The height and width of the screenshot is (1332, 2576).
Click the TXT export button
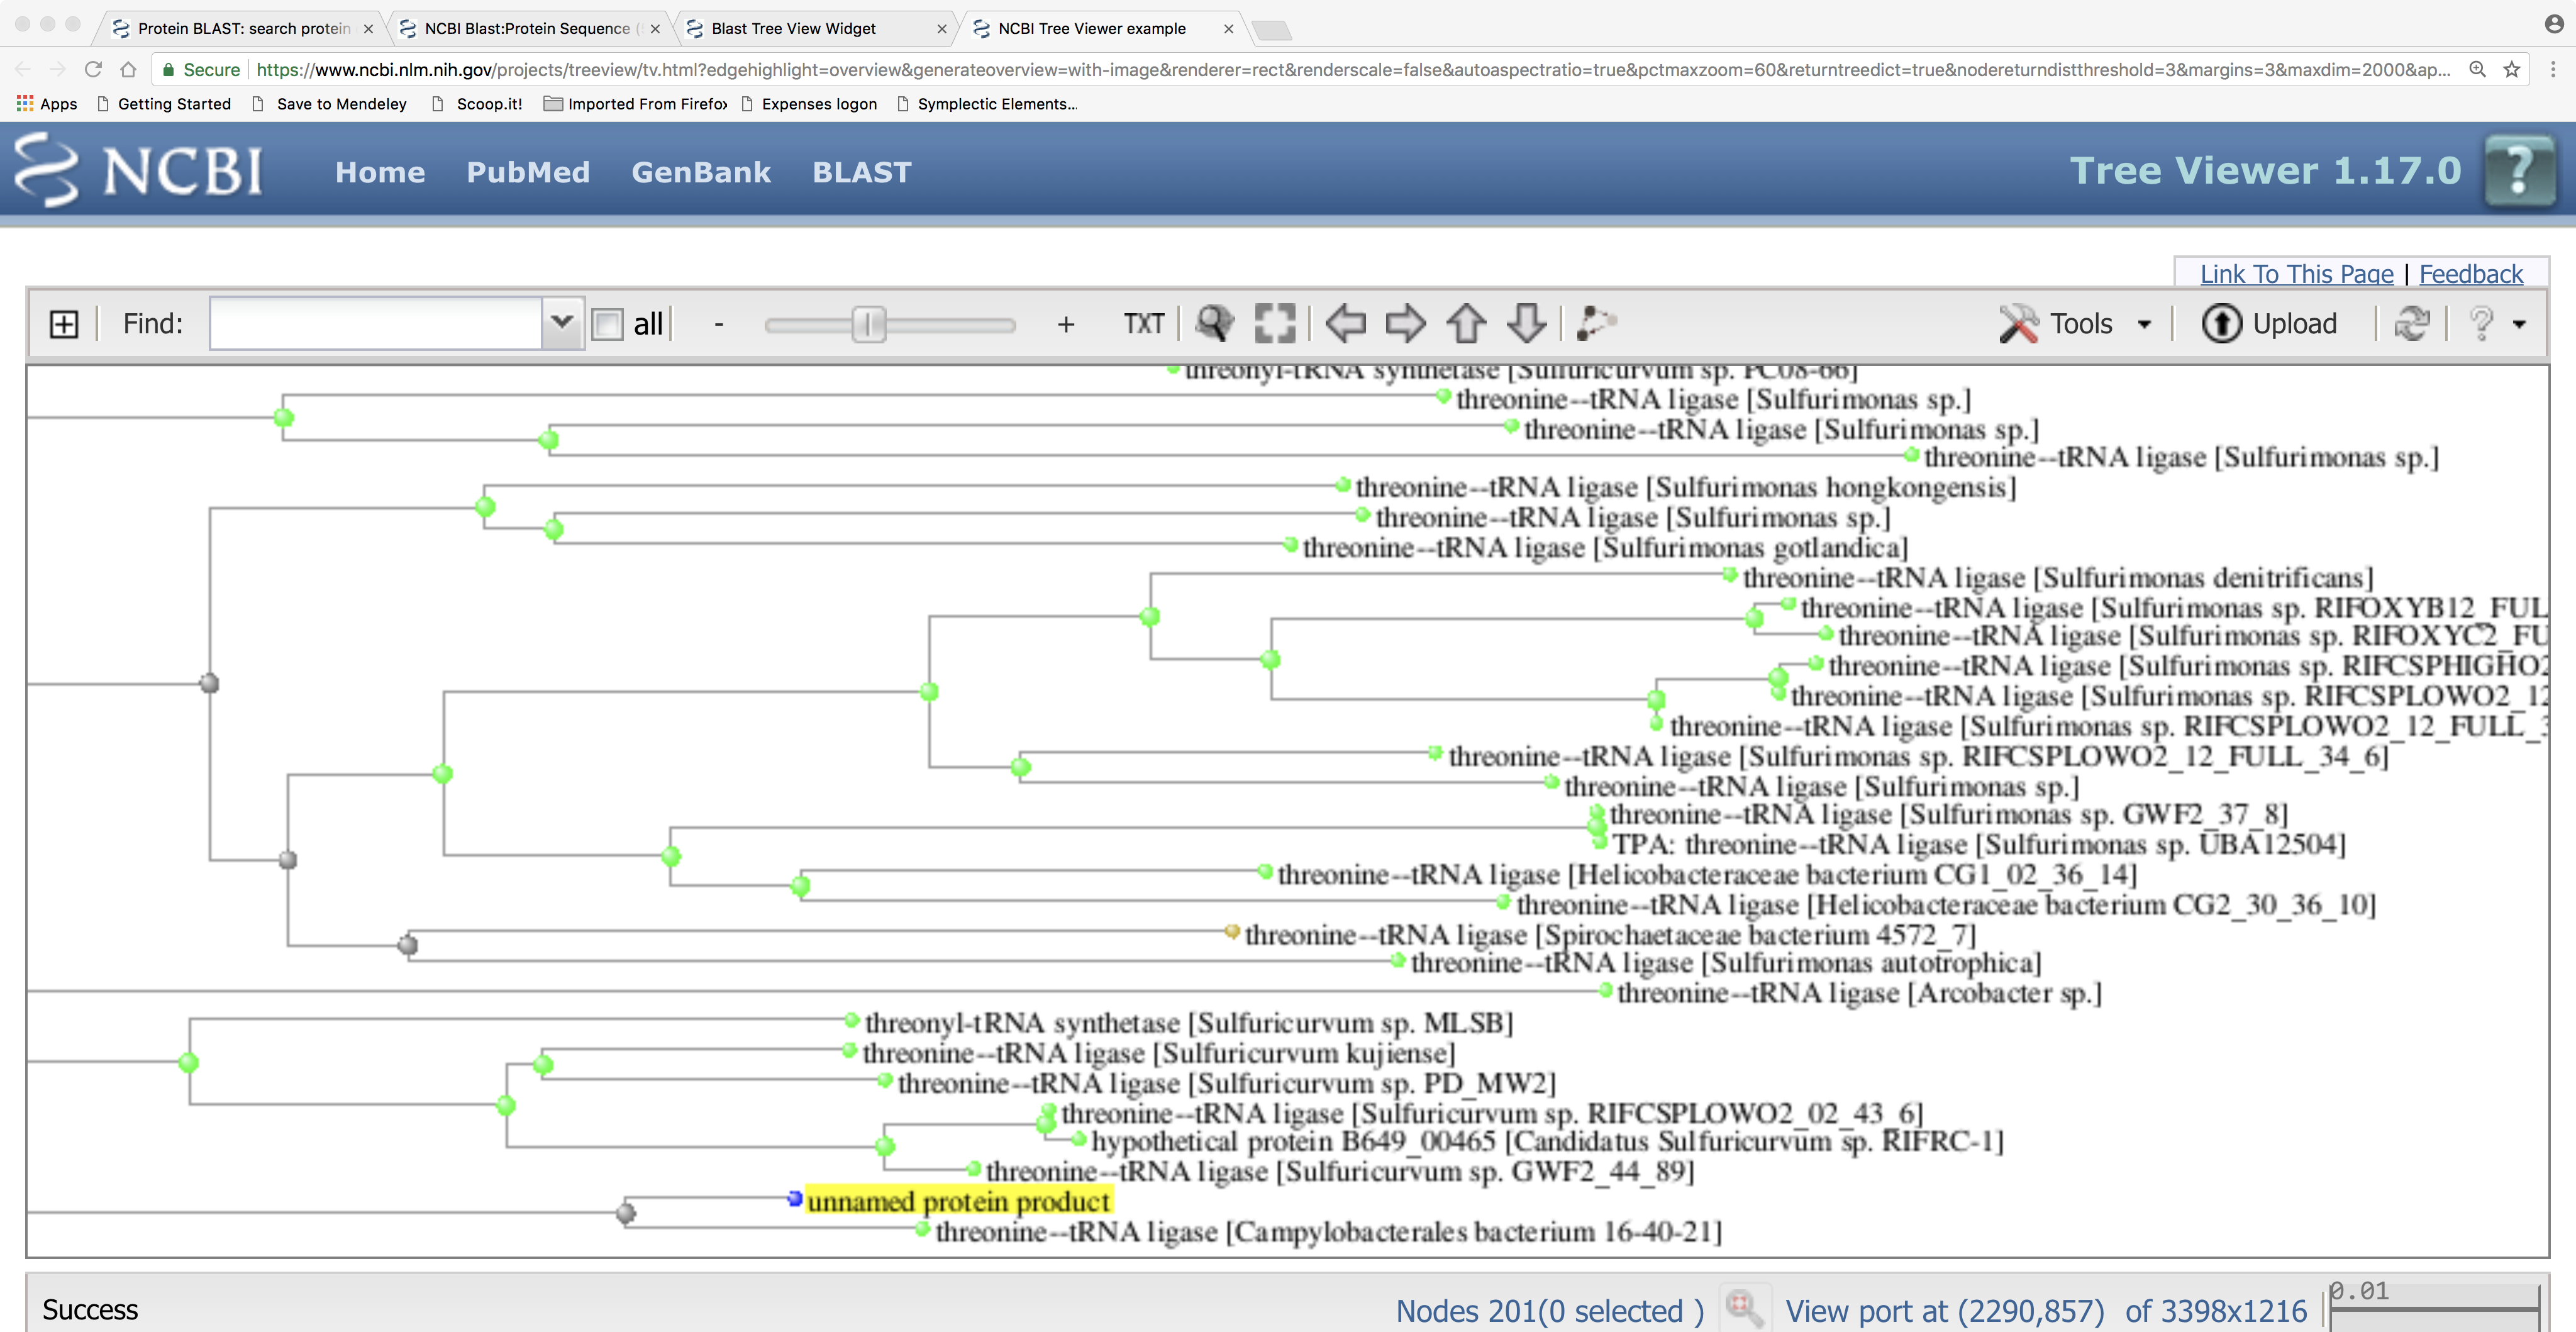(1143, 324)
